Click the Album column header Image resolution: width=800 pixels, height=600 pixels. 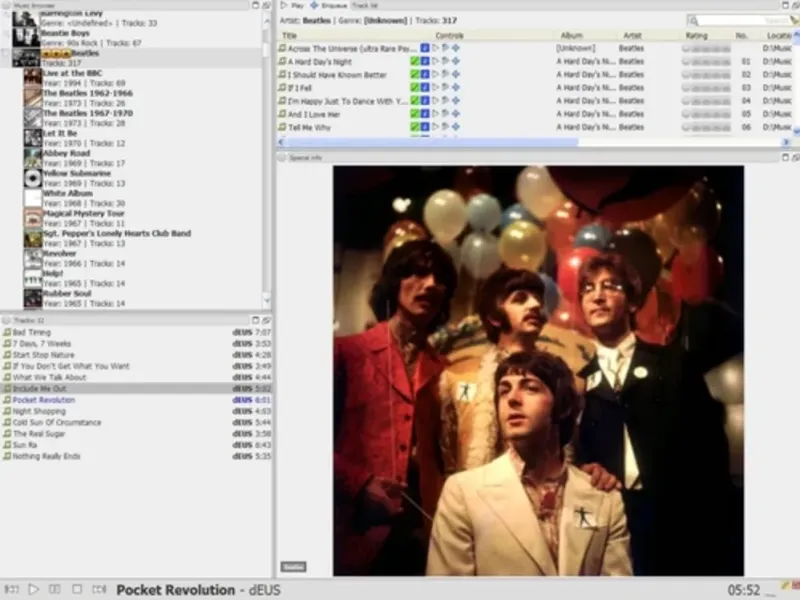click(571, 35)
